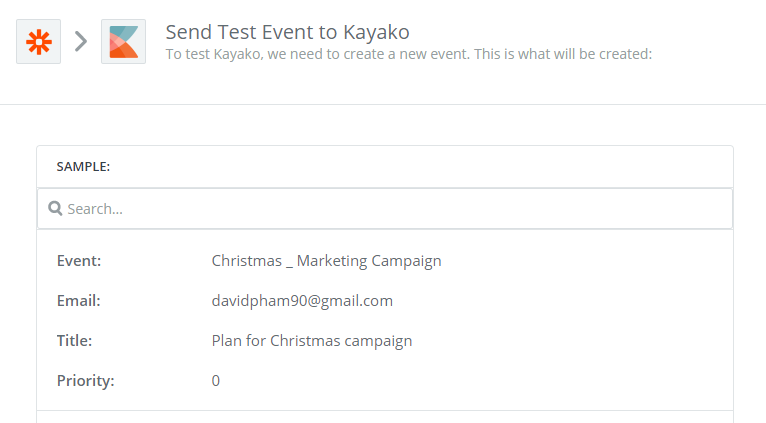Viewport: 766px width, 423px height.
Task: Click the Search placeholder text
Action: pyautogui.click(x=95, y=209)
